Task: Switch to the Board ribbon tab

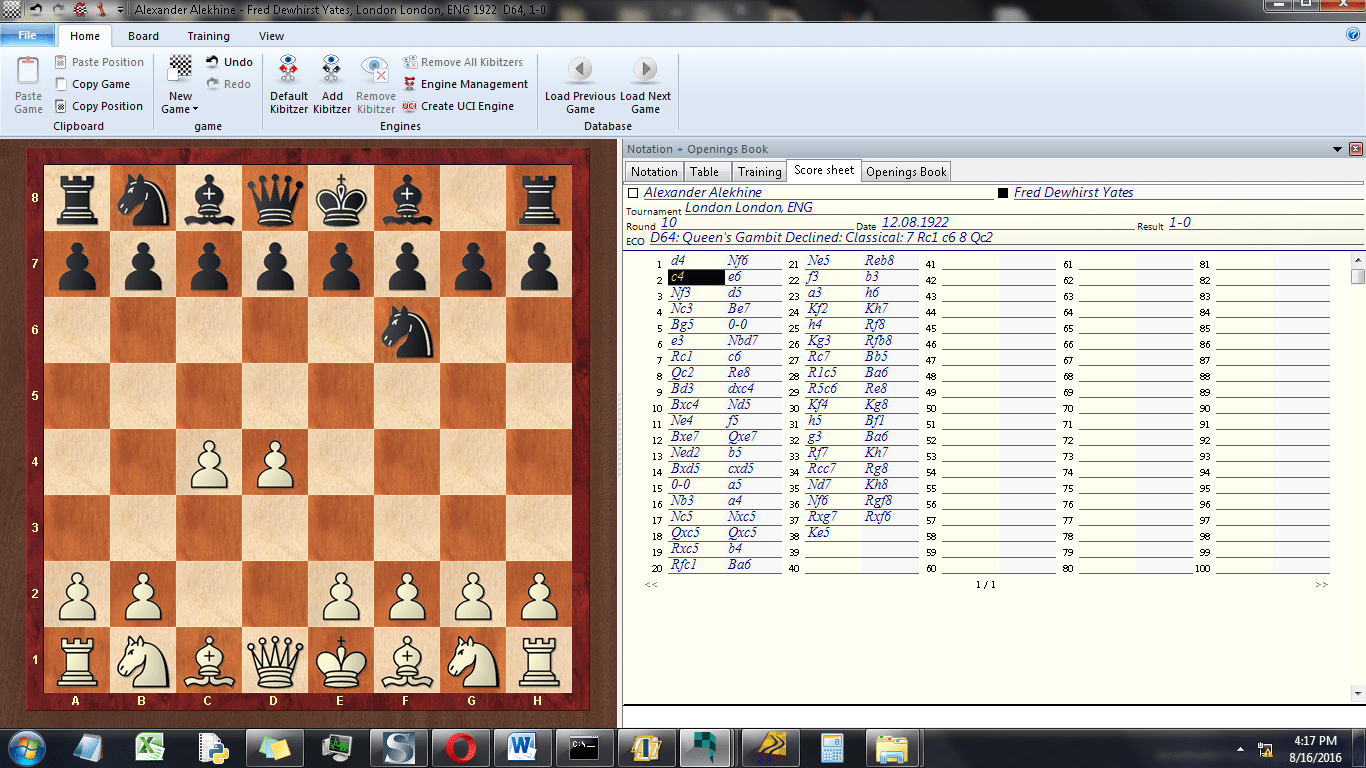Action: coord(143,35)
